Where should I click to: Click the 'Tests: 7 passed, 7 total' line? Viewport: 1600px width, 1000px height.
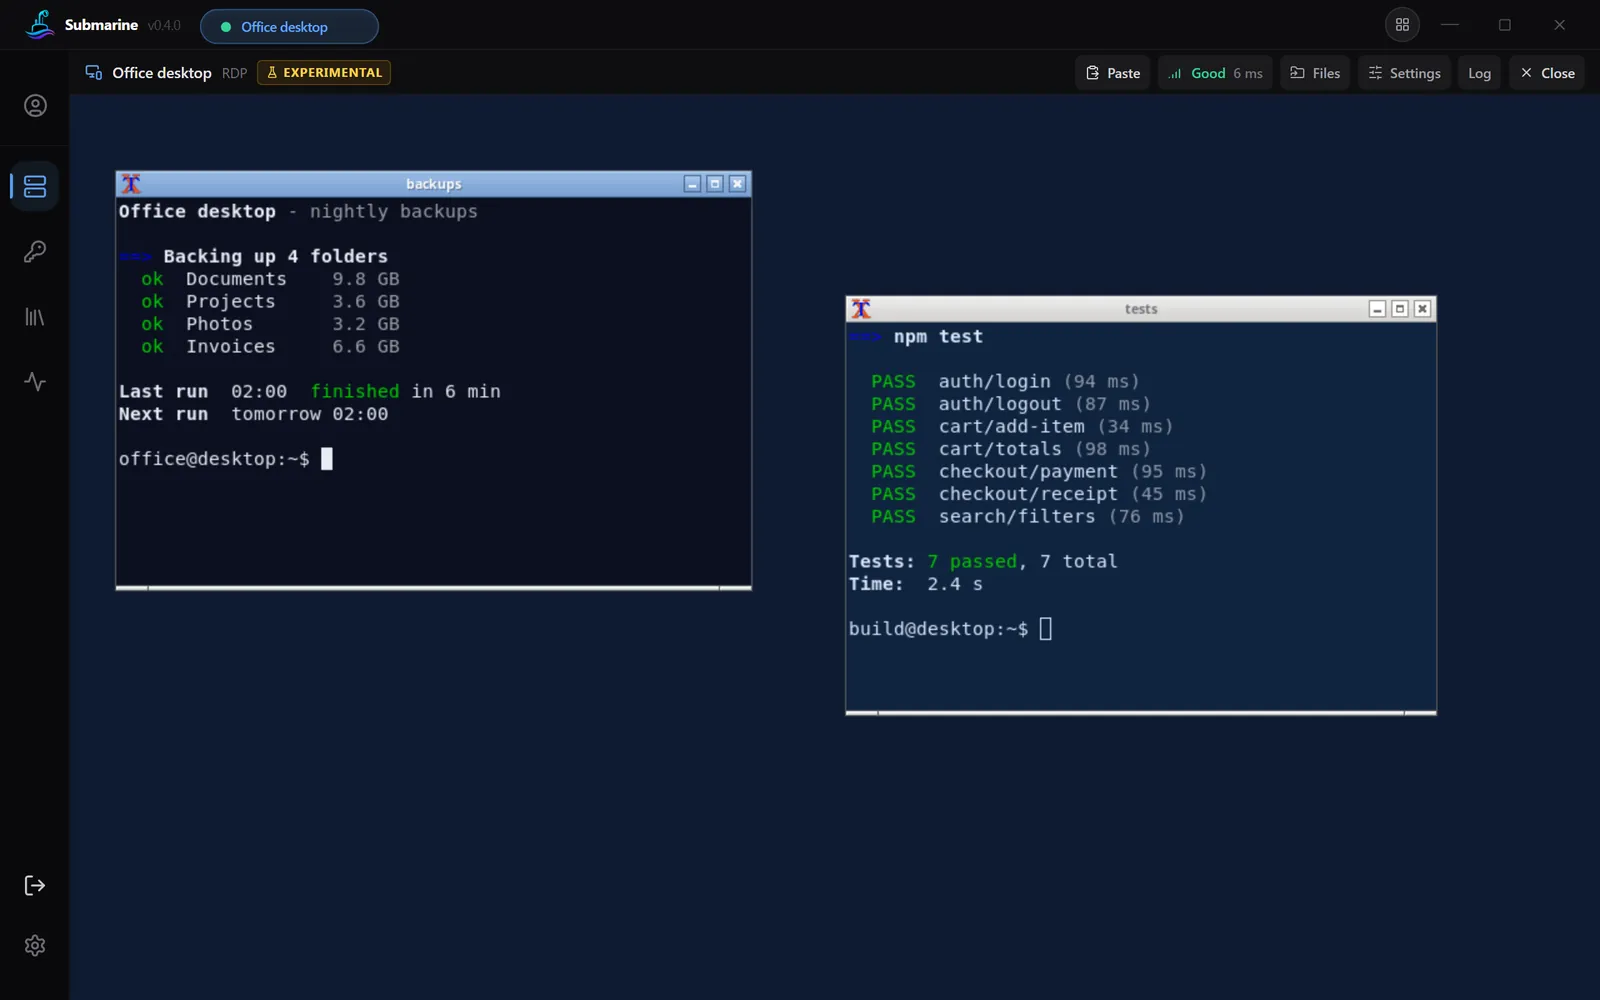coord(983,561)
